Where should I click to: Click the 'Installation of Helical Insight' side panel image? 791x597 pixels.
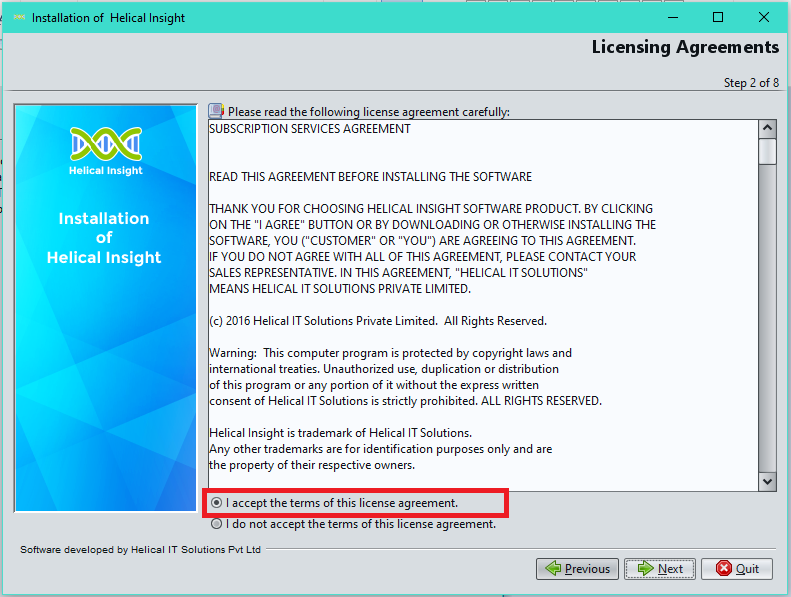click(x=105, y=308)
